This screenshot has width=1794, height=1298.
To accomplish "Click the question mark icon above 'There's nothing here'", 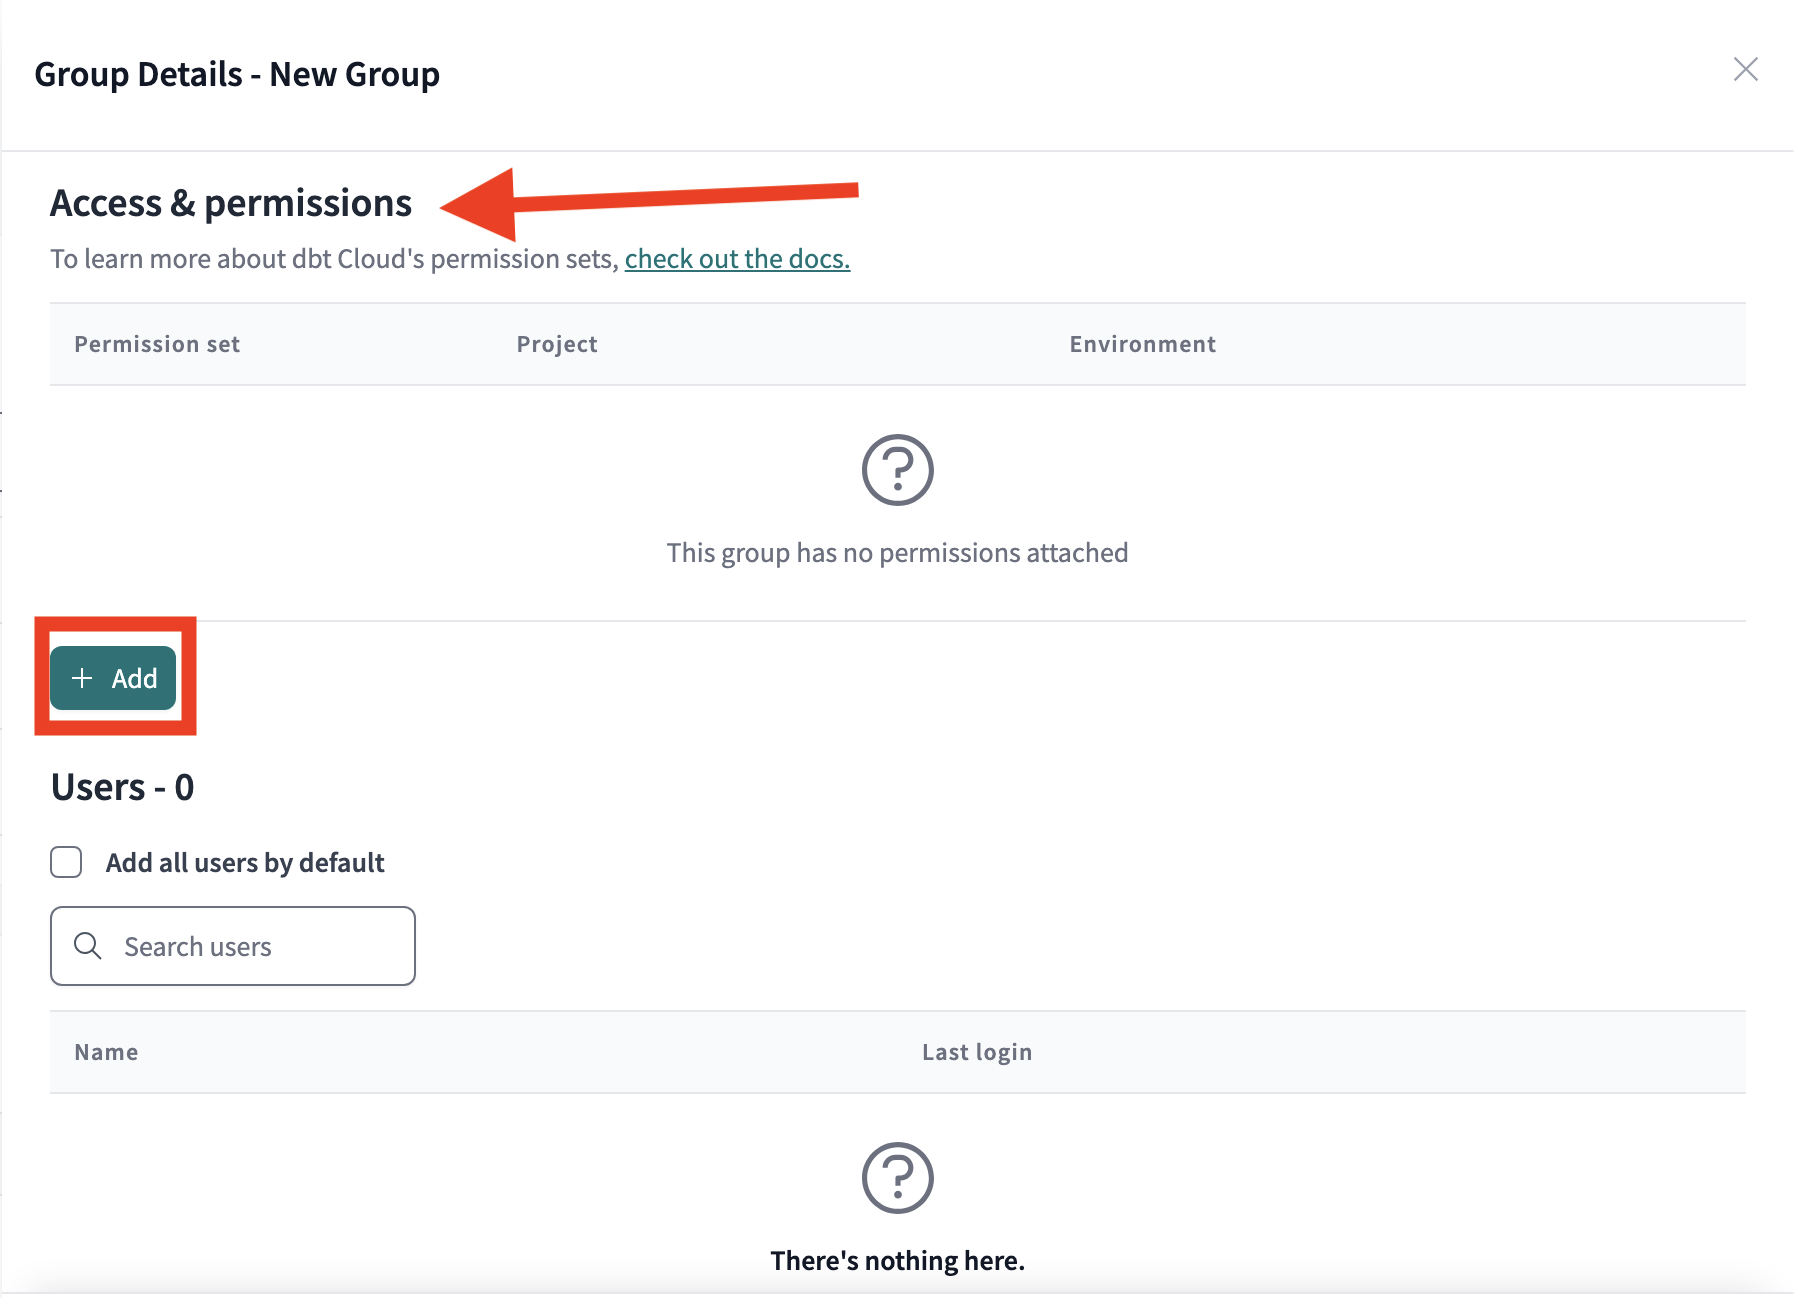I will (897, 1178).
